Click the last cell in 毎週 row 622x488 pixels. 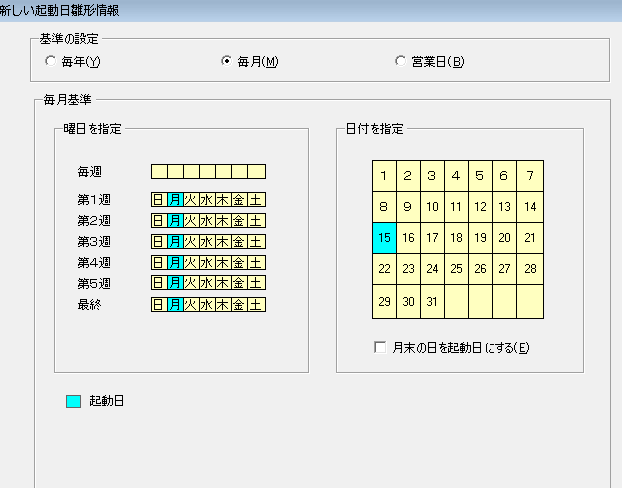click(257, 171)
